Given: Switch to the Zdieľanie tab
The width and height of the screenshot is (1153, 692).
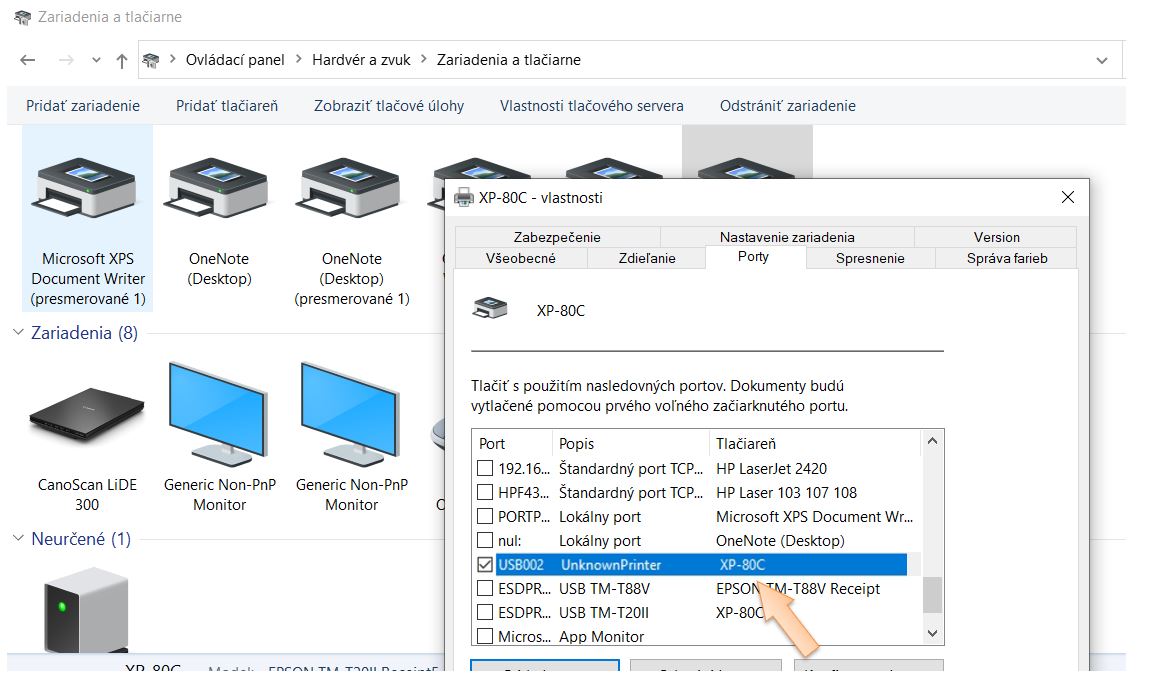Looking at the screenshot, I should (x=646, y=258).
